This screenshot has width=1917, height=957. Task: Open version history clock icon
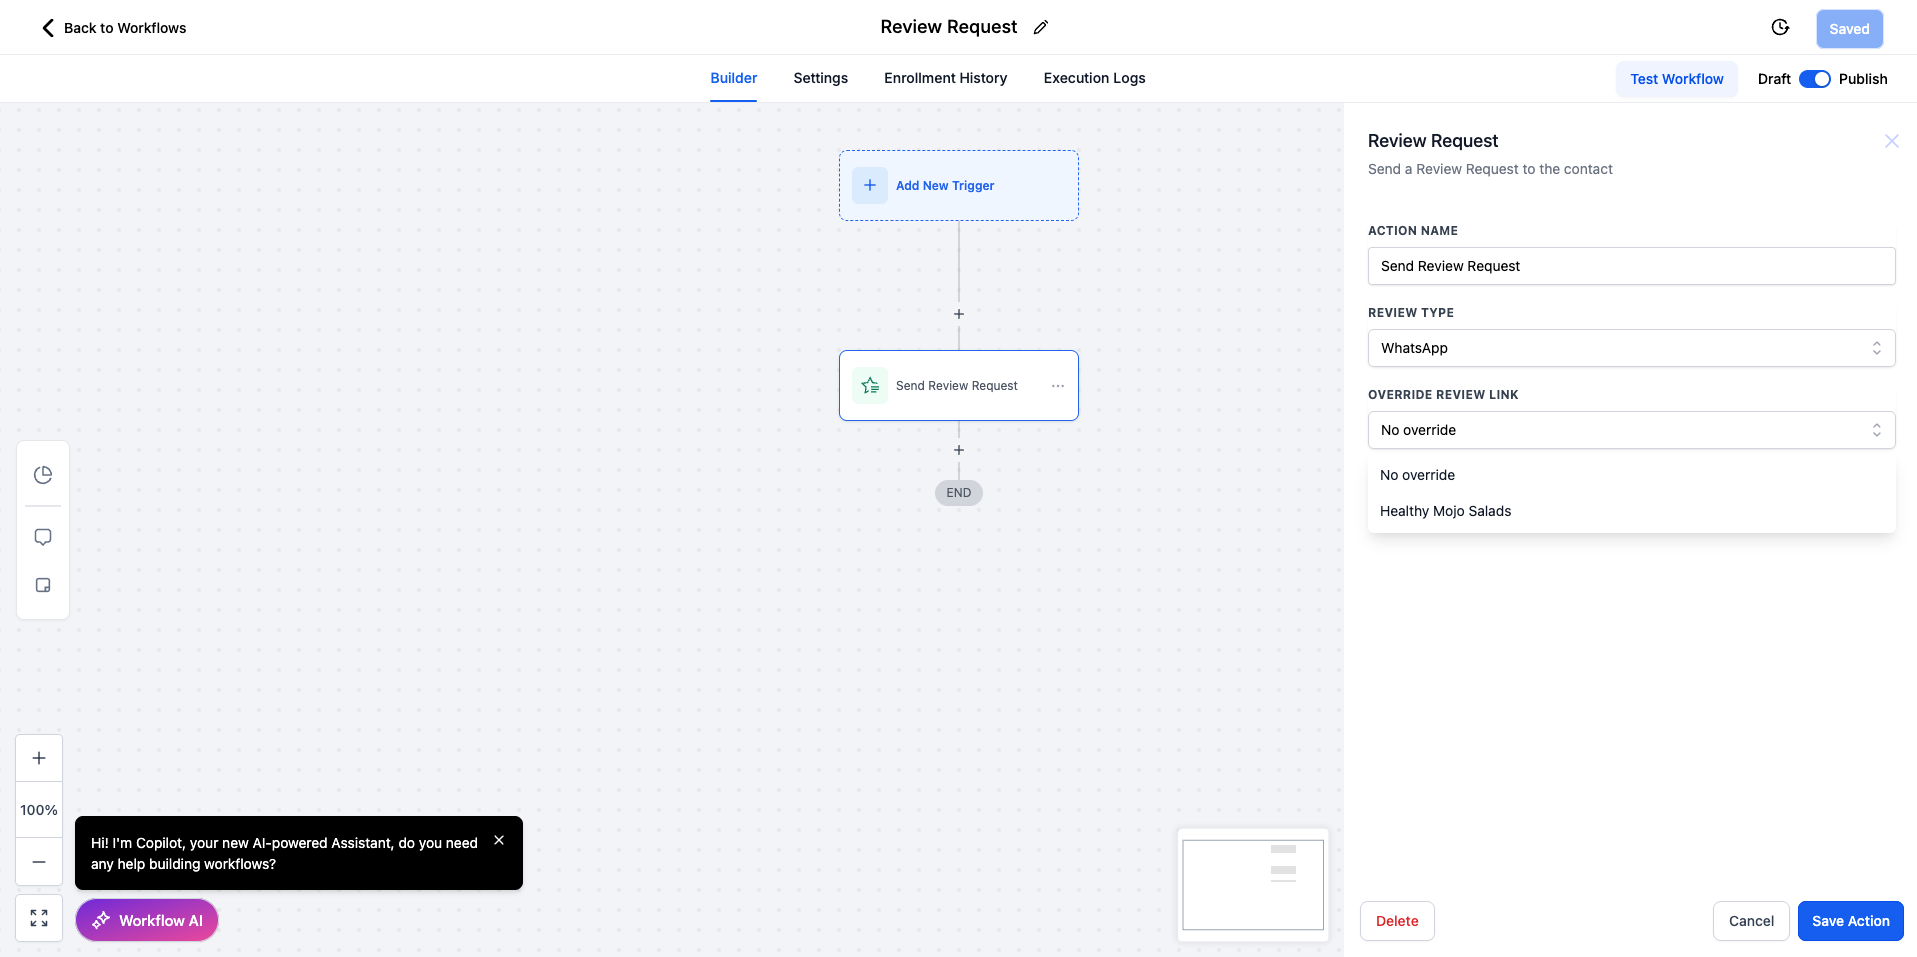pyautogui.click(x=1780, y=28)
